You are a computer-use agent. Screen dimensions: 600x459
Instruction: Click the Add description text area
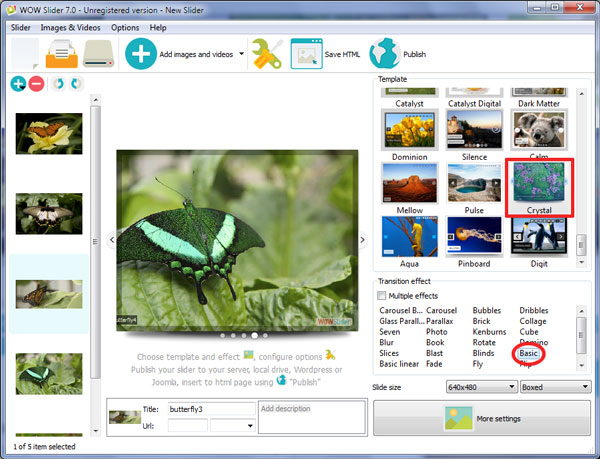point(312,417)
